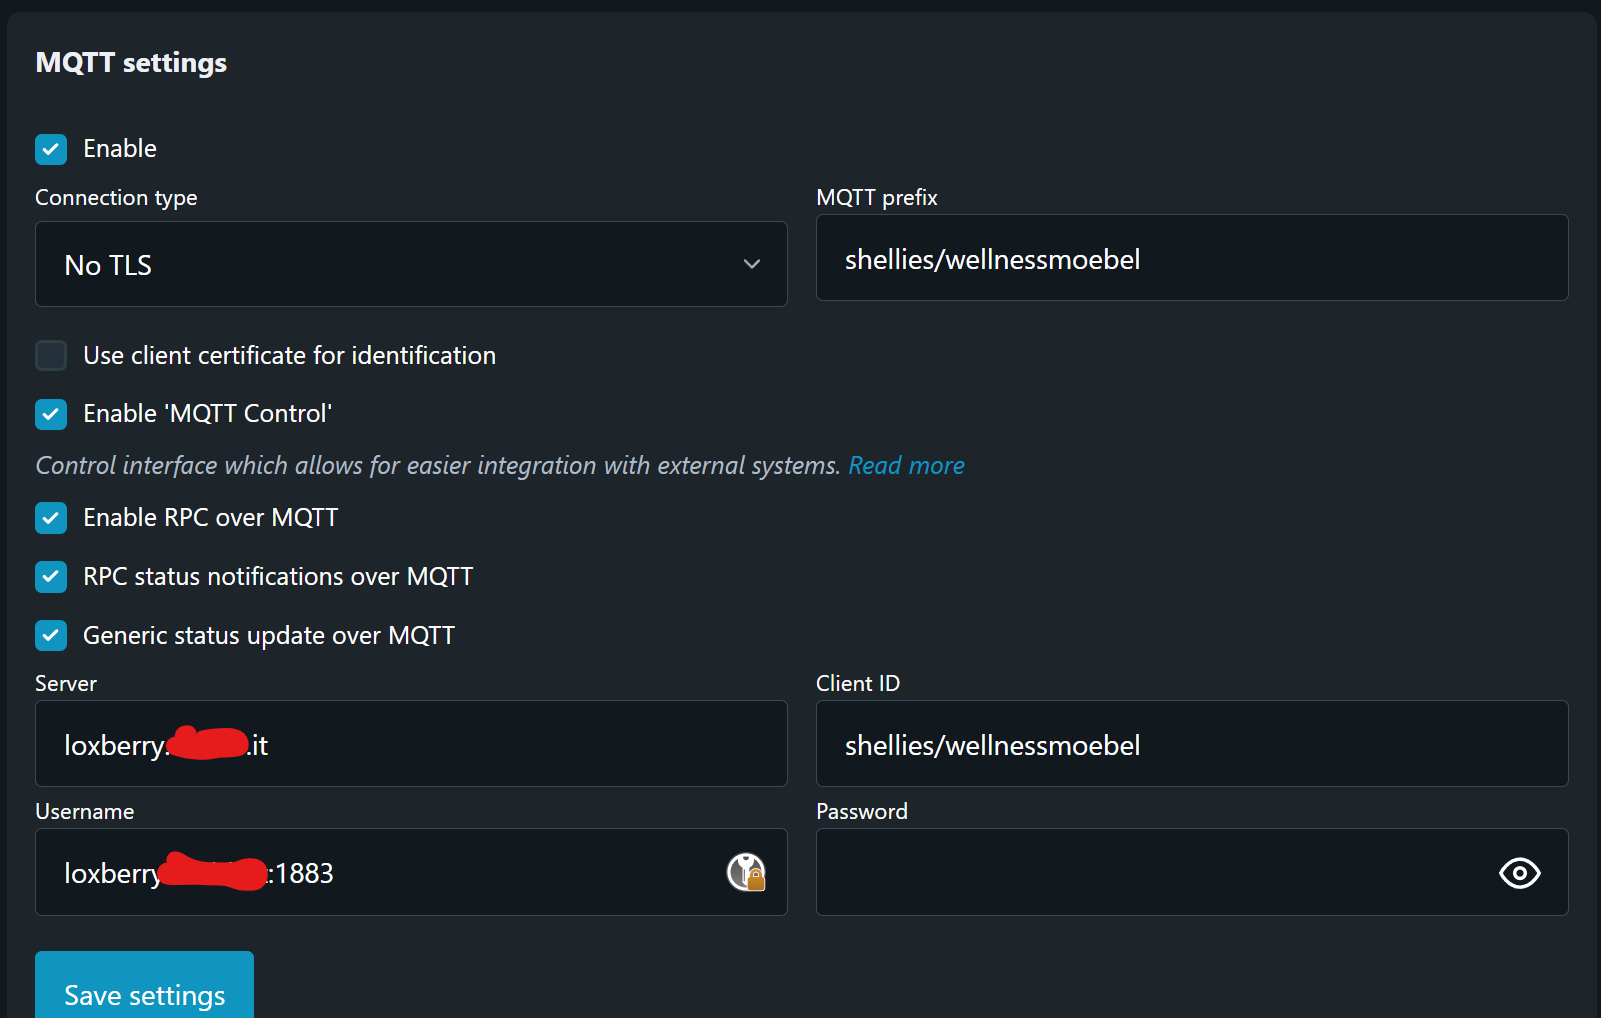Image resolution: width=1601 pixels, height=1018 pixels.
Task: Click the 'Password' field label
Action: (x=861, y=812)
